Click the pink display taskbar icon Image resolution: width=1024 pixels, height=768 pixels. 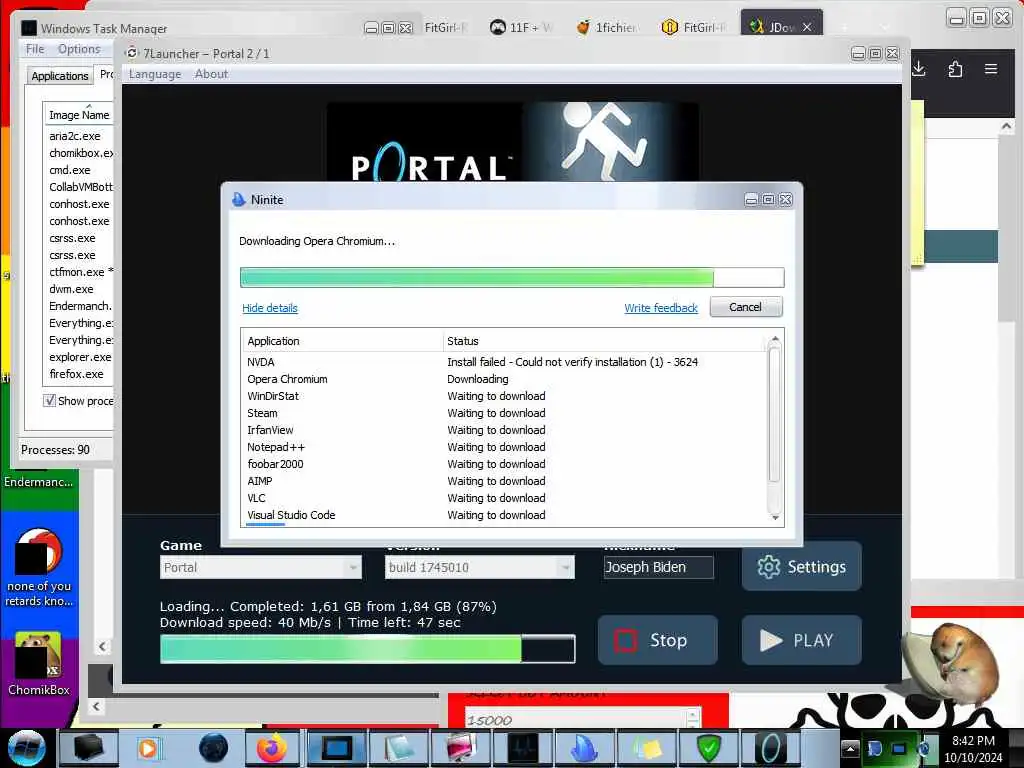(x=460, y=748)
